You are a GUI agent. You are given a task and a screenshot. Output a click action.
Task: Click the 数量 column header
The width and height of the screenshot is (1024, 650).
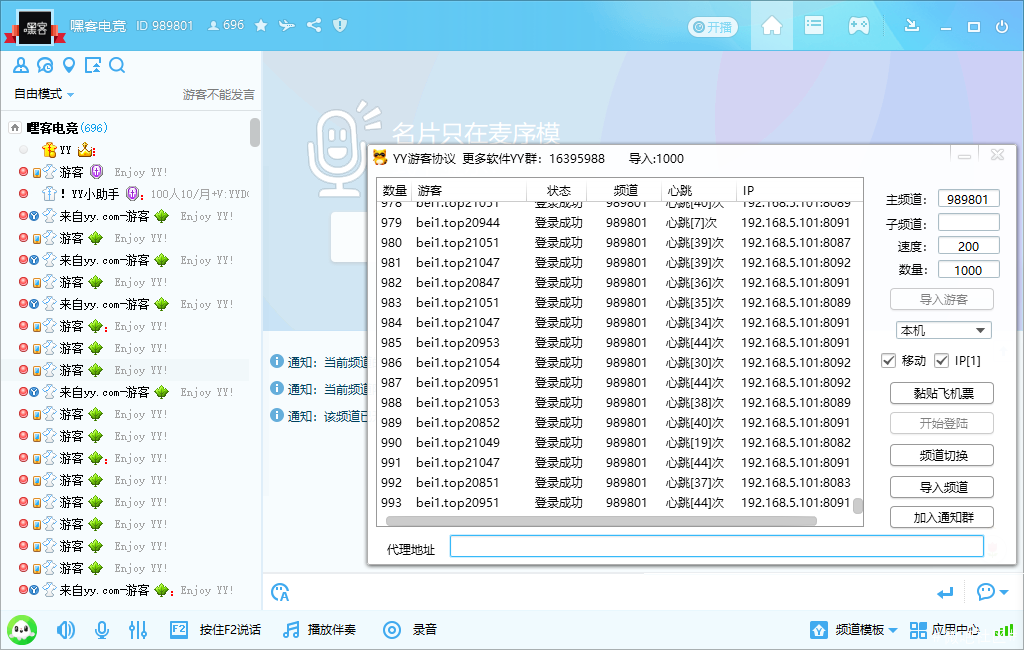coord(394,191)
